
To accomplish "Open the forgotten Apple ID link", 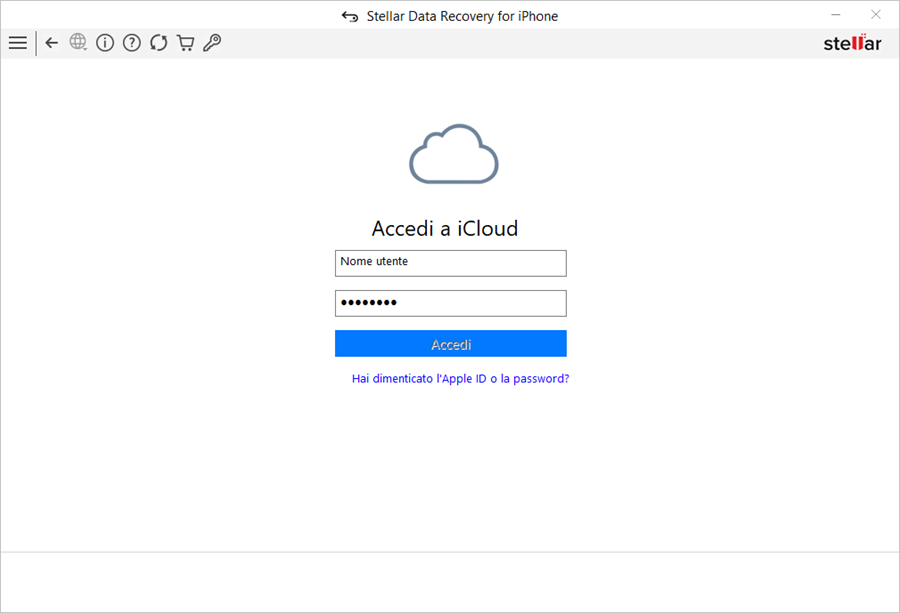I will [x=460, y=379].
